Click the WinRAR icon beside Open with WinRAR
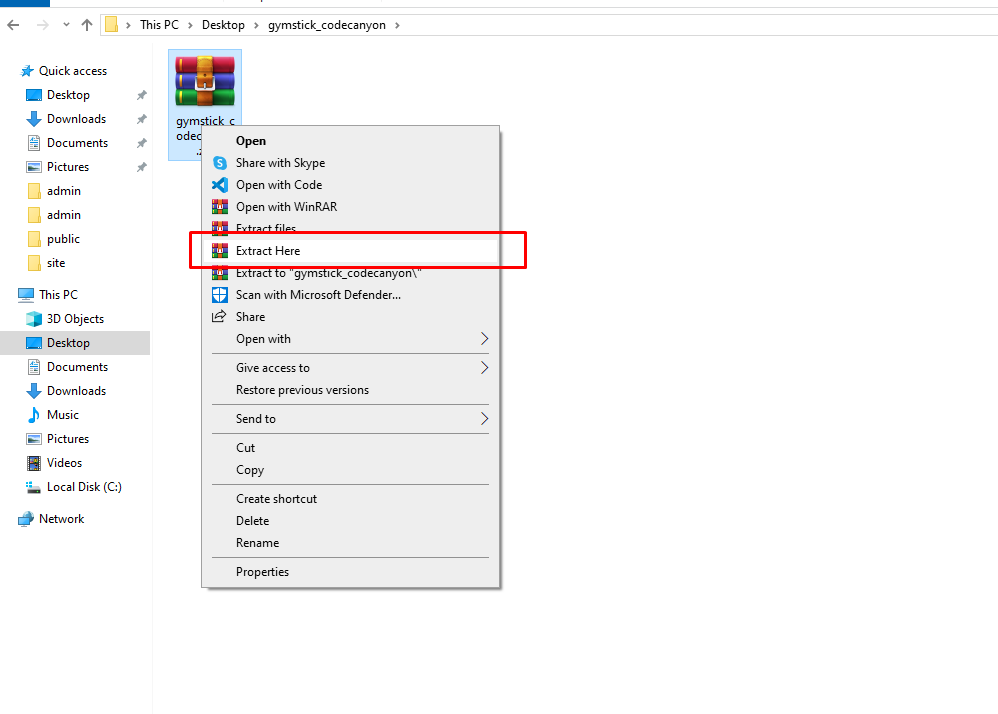Image resolution: width=998 pixels, height=714 pixels. pyautogui.click(x=219, y=207)
